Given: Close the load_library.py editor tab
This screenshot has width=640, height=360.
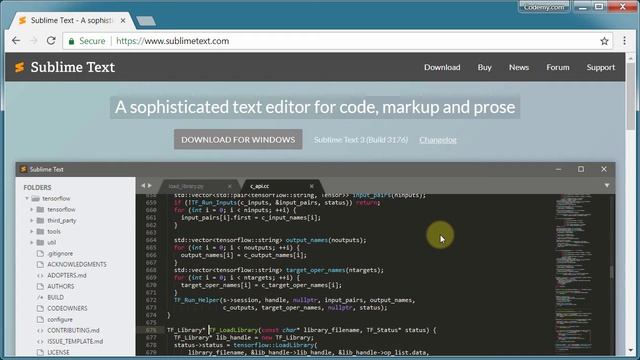Looking at the screenshot, I should pos(229,186).
